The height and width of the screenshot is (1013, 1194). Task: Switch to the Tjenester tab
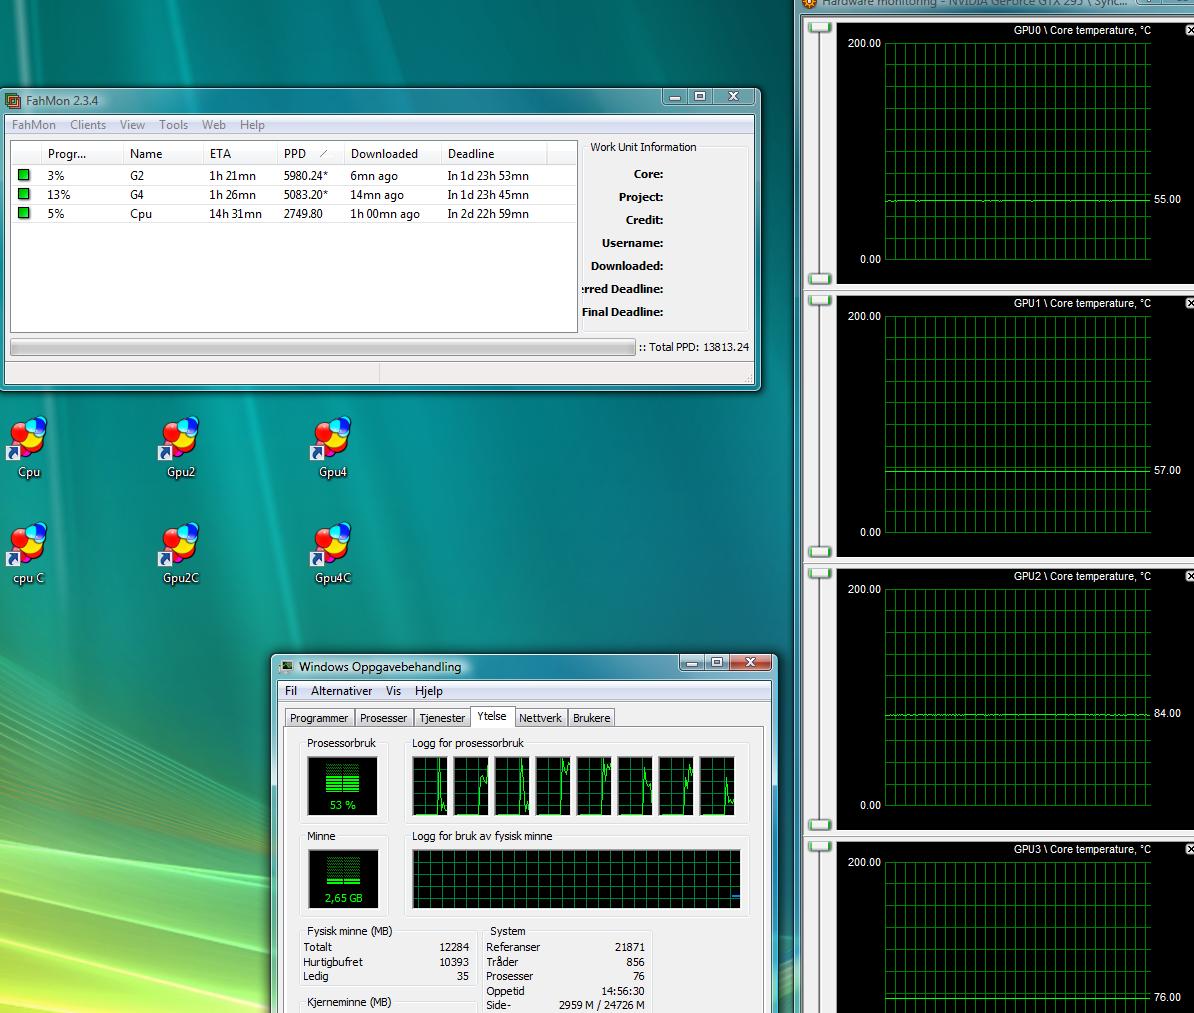[442, 717]
